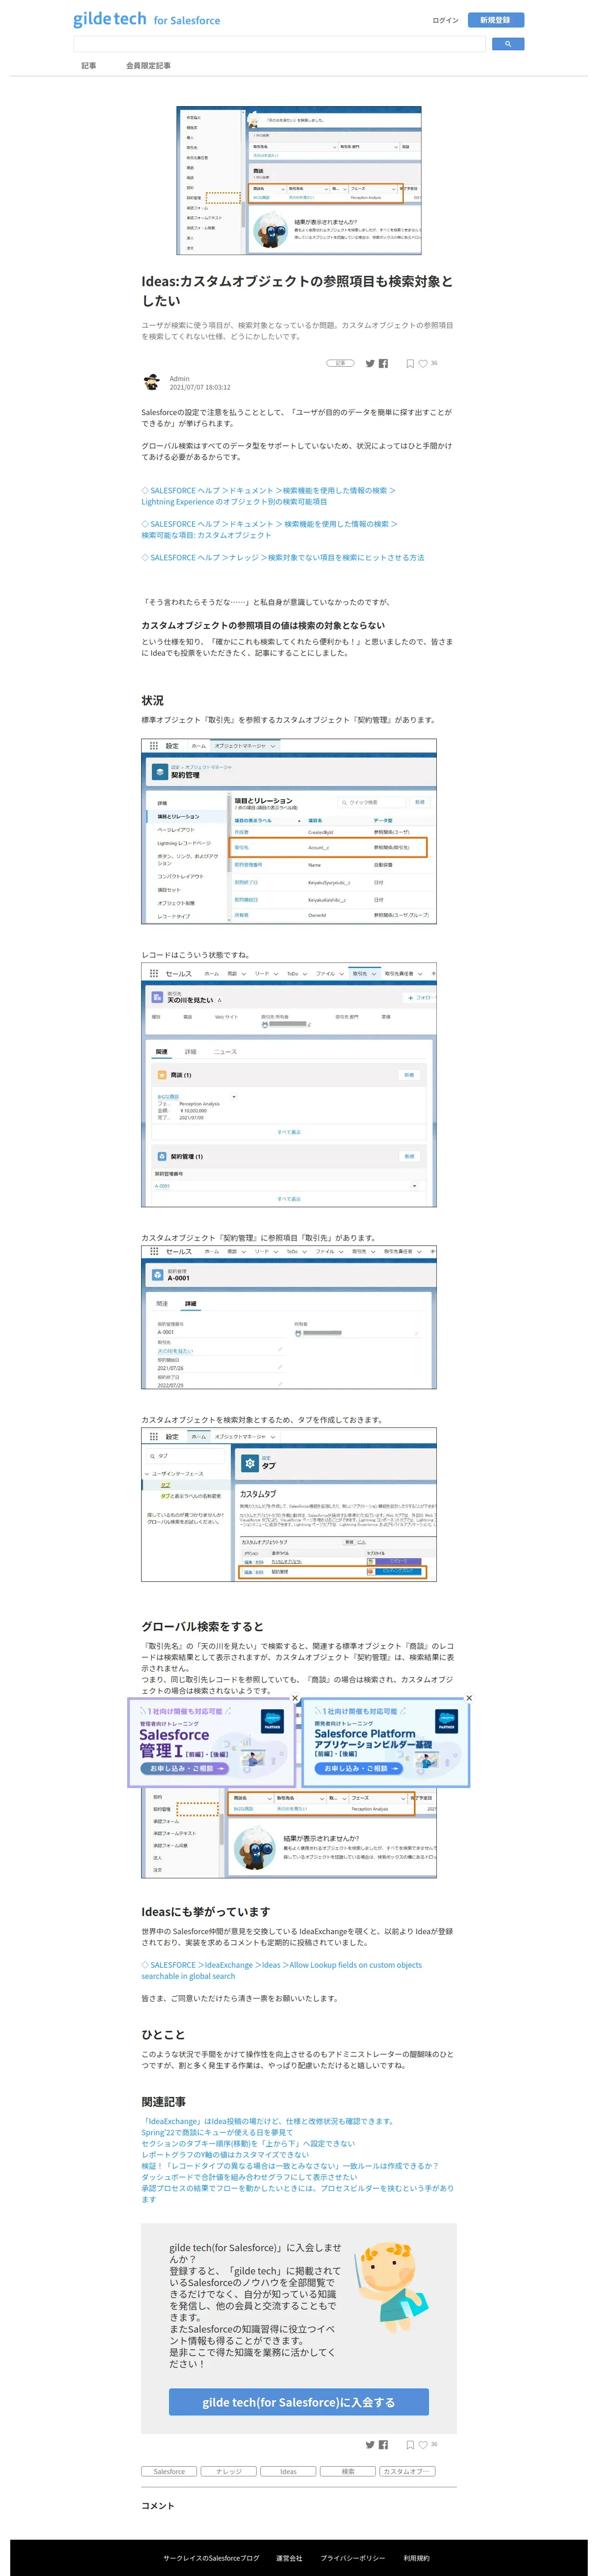Open レポートグラフのY軸の値はカスタマイズできない article
The image size is (598, 2576).
[225, 2154]
